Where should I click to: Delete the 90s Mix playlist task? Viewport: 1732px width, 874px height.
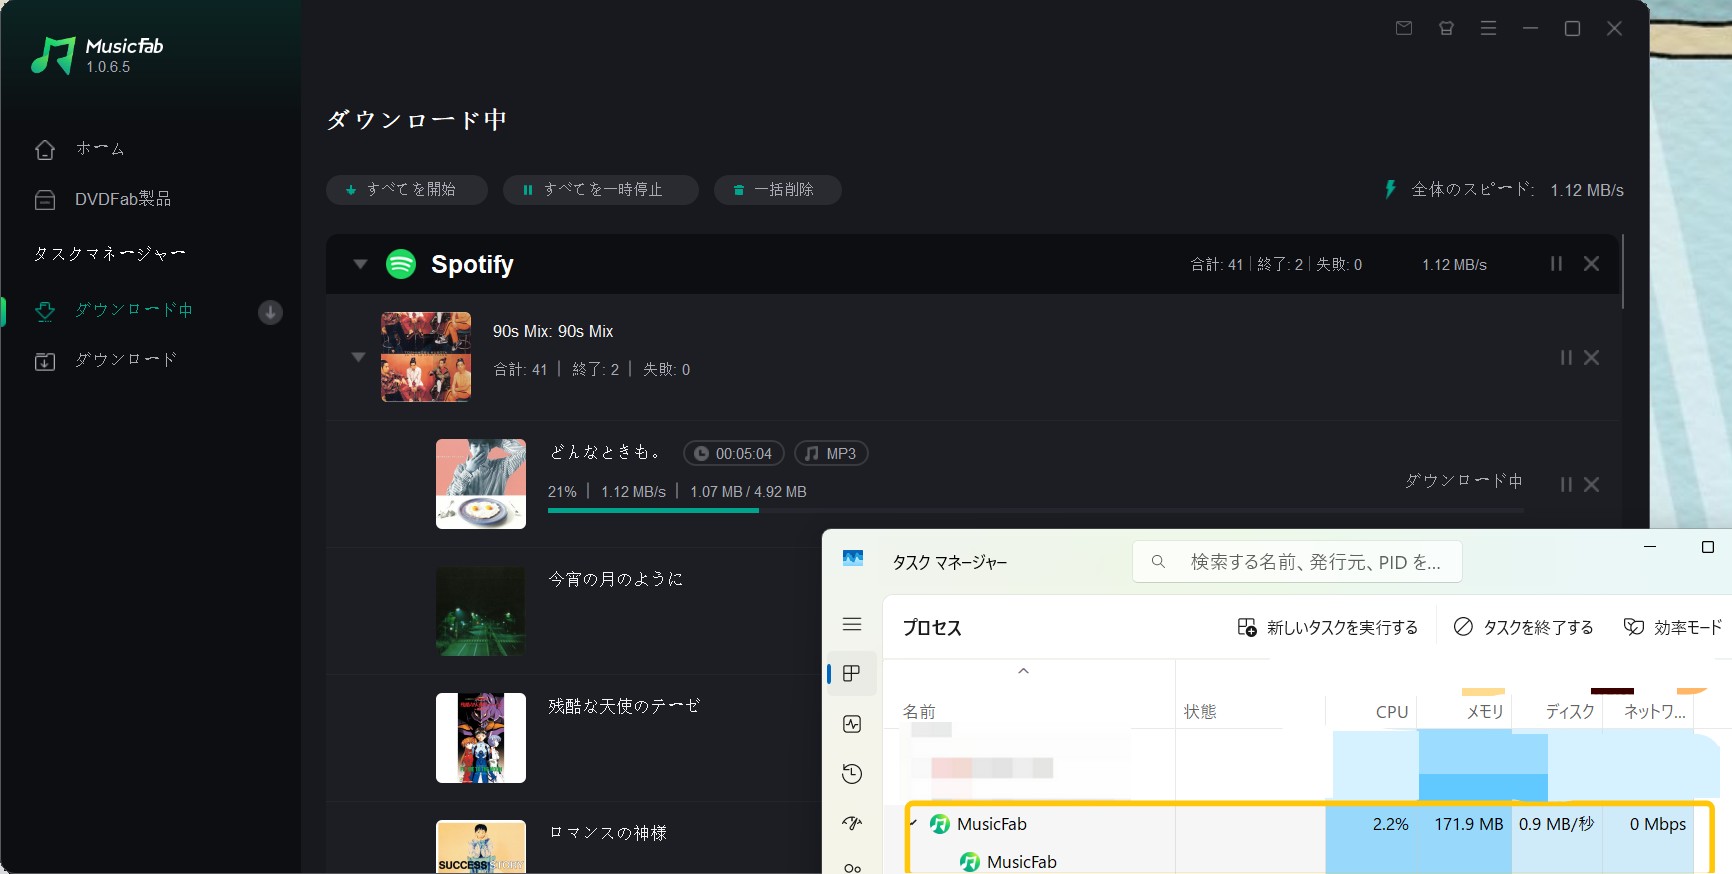(x=1591, y=357)
